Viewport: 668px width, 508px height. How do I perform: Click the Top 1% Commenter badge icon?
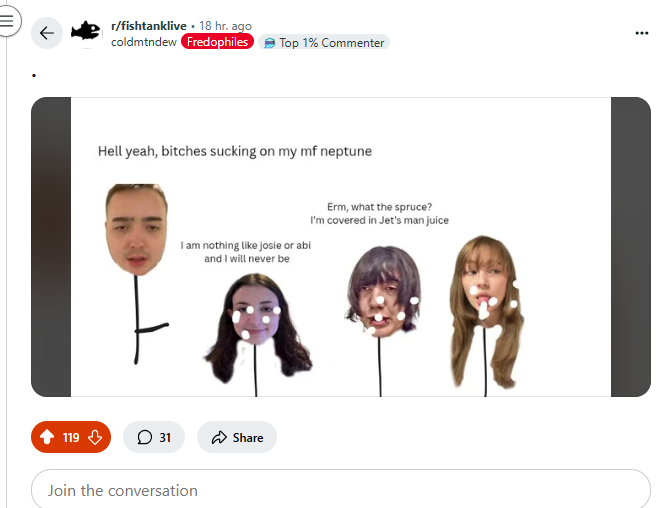point(269,43)
